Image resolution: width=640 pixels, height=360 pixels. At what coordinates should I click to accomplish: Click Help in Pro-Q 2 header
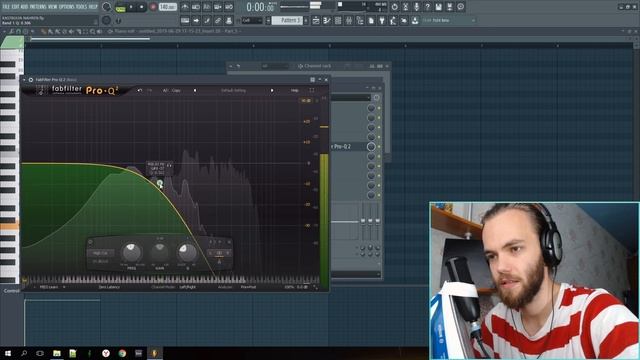pyautogui.click(x=295, y=90)
